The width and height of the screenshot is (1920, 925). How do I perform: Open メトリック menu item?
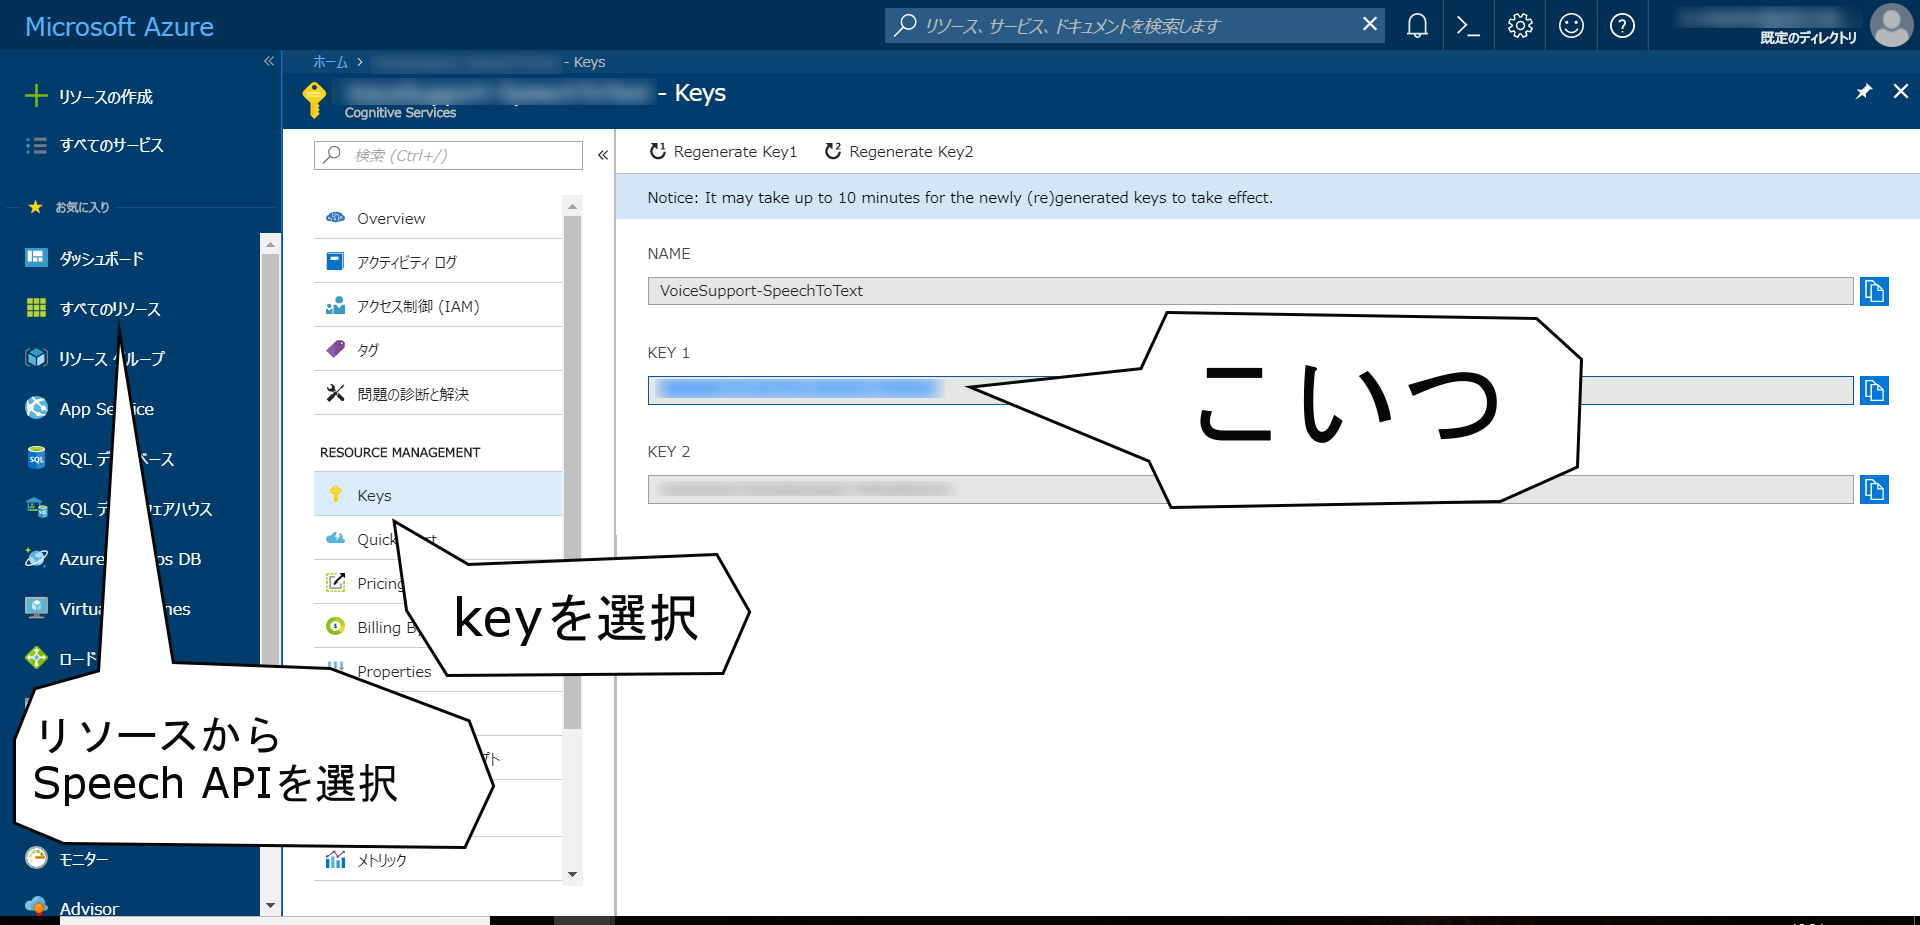(x=438, y=860)
